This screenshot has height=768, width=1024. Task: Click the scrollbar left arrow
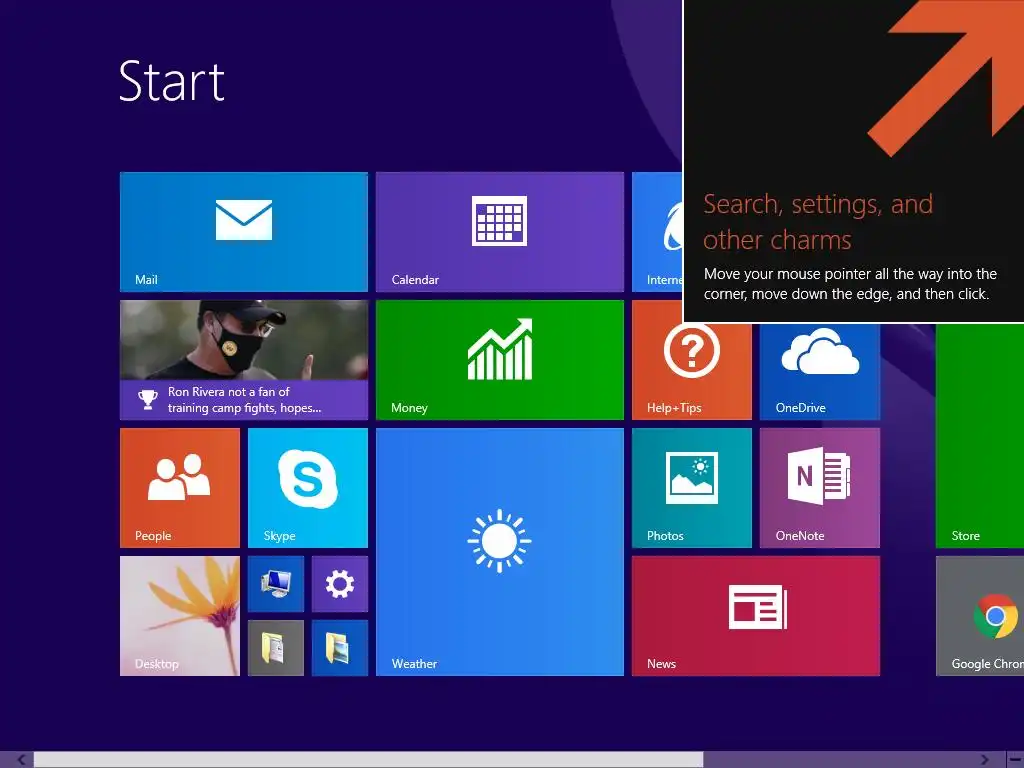pos(21,760)
